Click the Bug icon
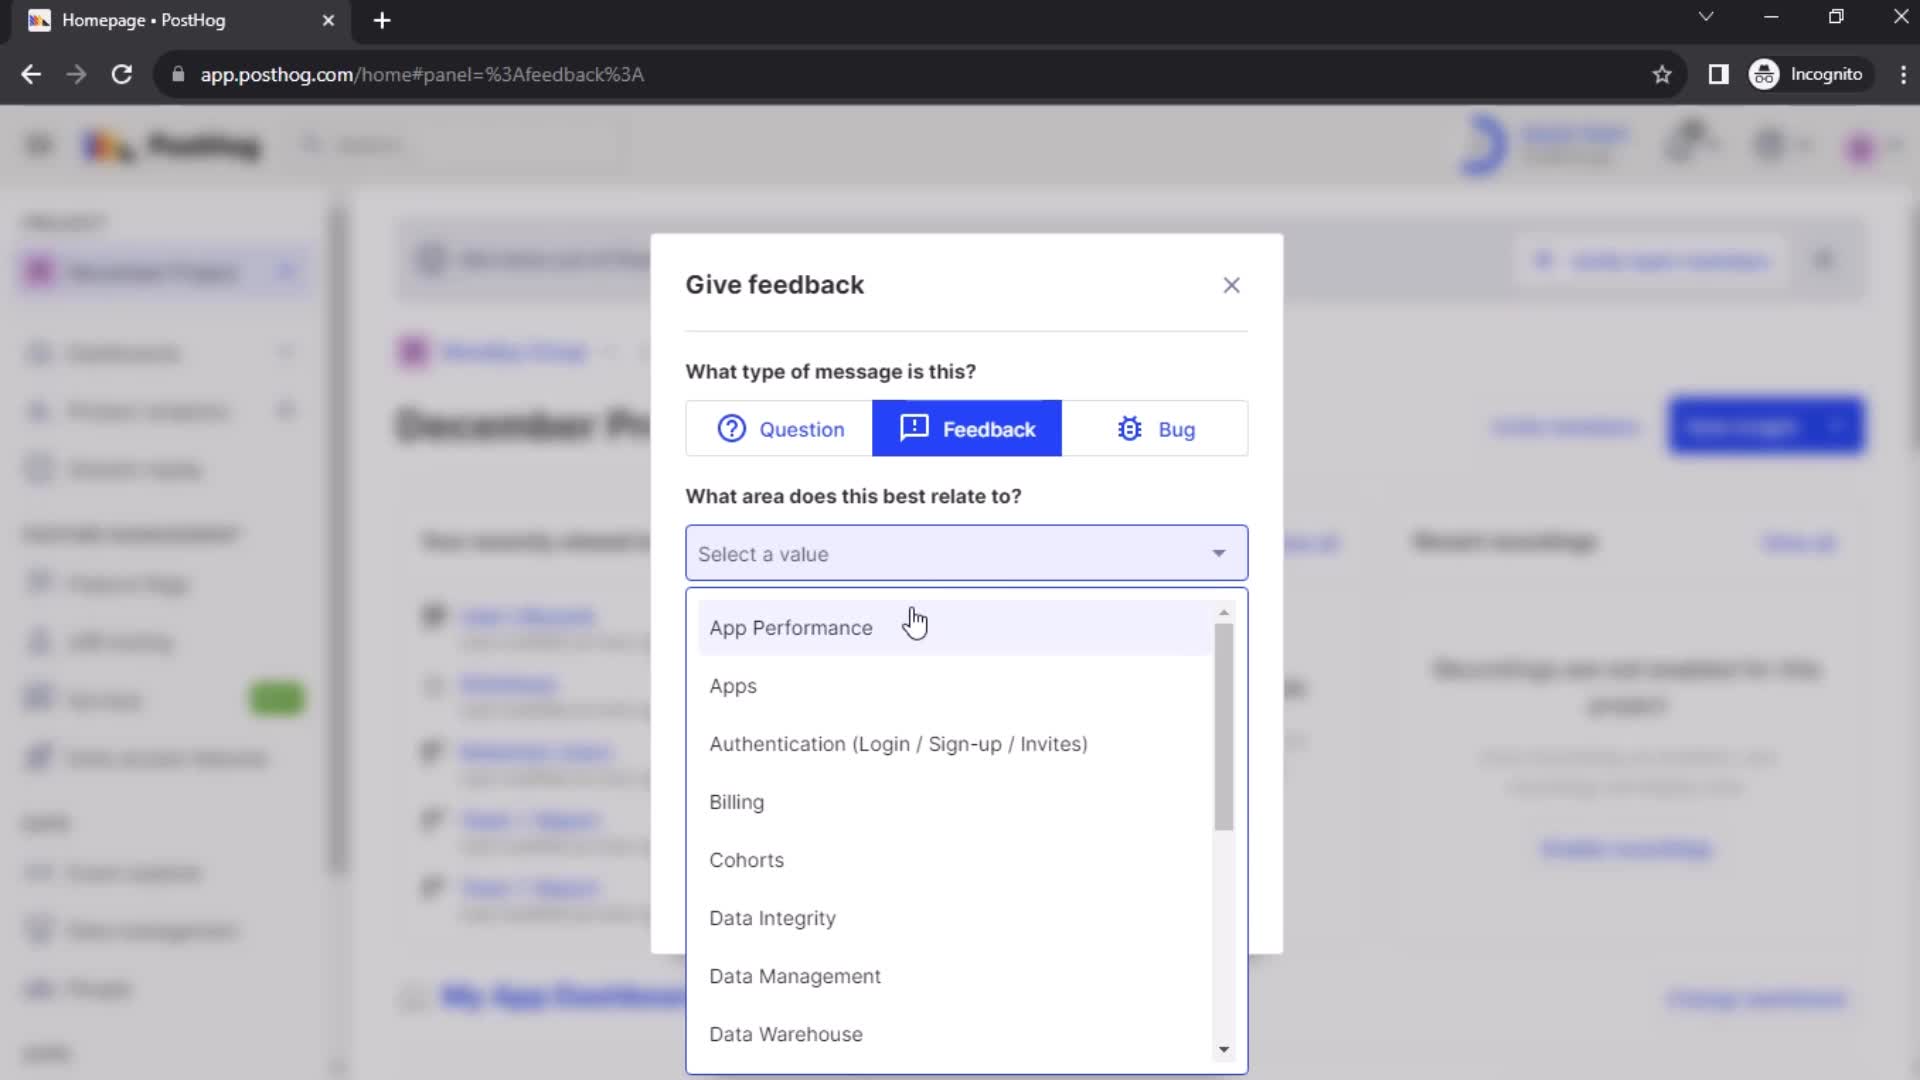1920x1080 pixels. coord(1129,429)
